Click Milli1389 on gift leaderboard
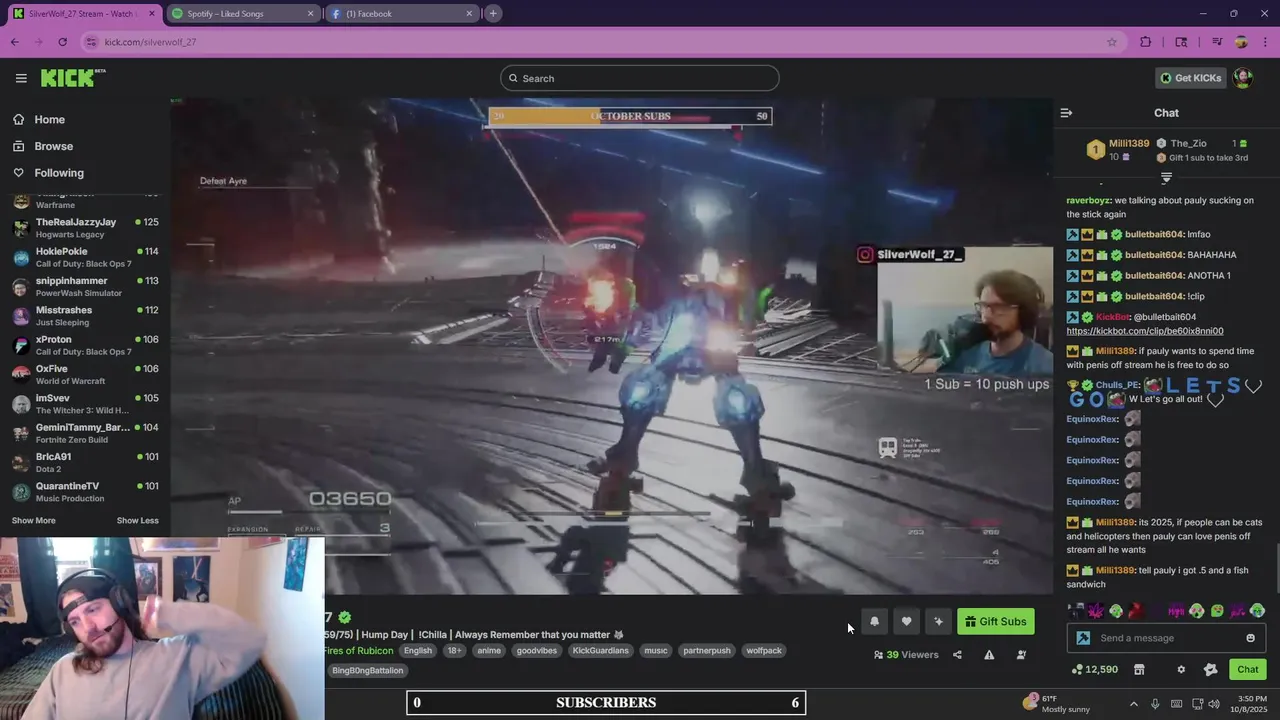 click(x=1128, y=143)
